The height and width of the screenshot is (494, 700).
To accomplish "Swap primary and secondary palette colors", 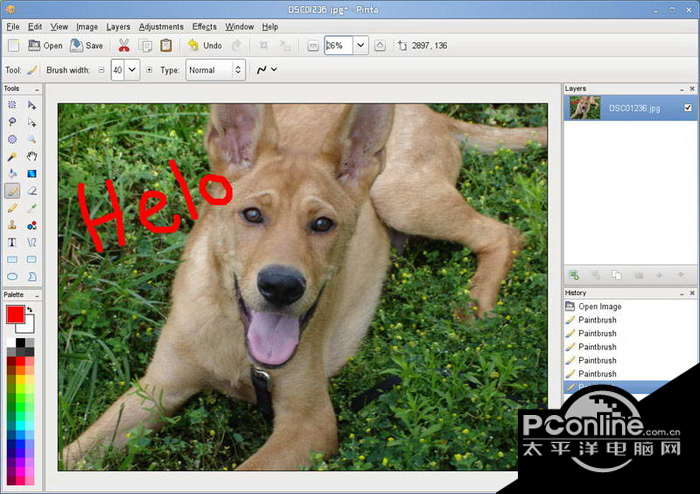I will coord(29,309).
